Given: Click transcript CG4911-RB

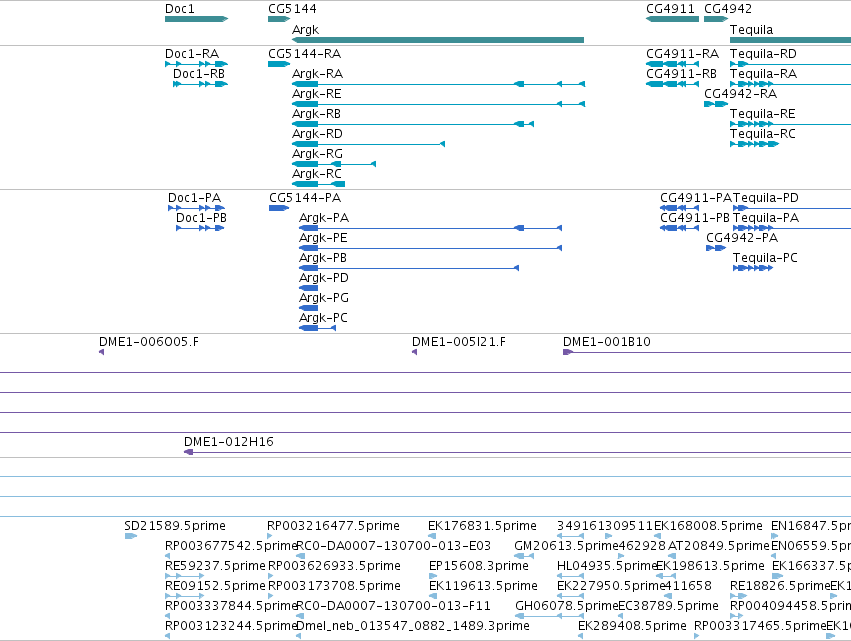Looking at the screenshot, I should tap(681, 74).
